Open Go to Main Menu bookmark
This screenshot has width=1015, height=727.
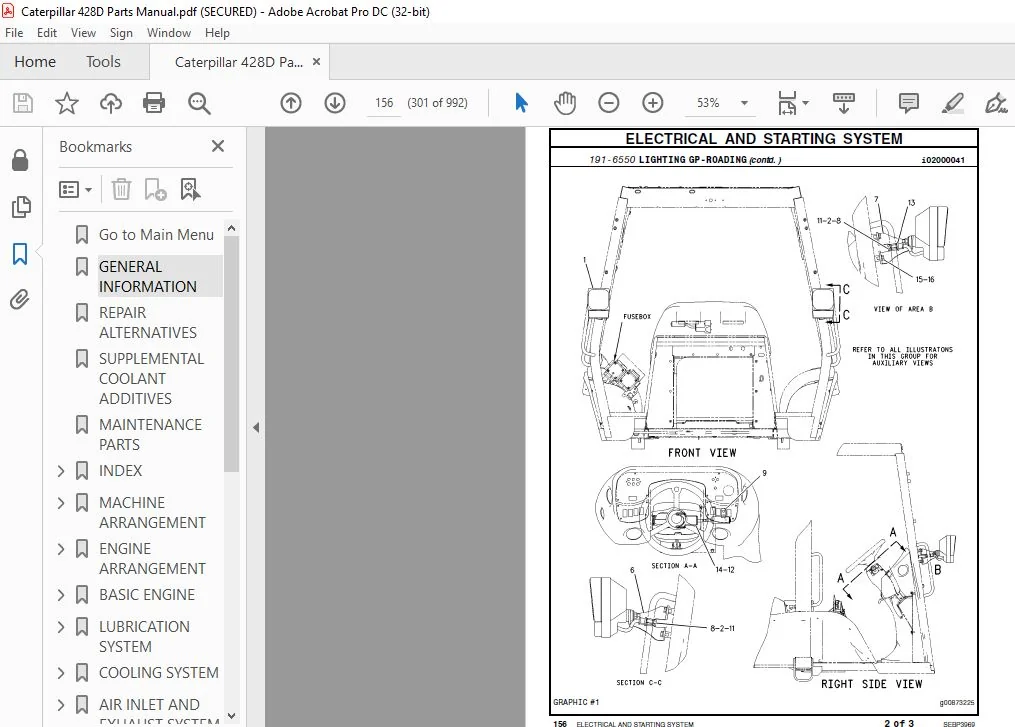[x=156, y=235]
